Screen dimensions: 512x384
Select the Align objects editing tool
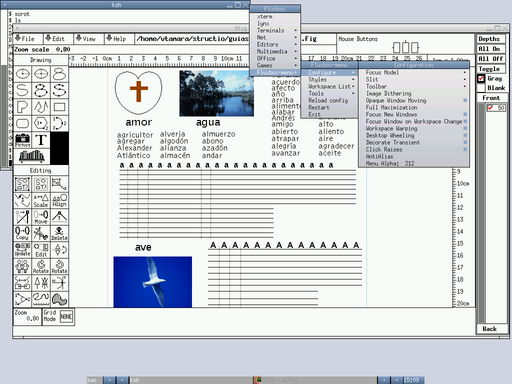pos(59,200)
